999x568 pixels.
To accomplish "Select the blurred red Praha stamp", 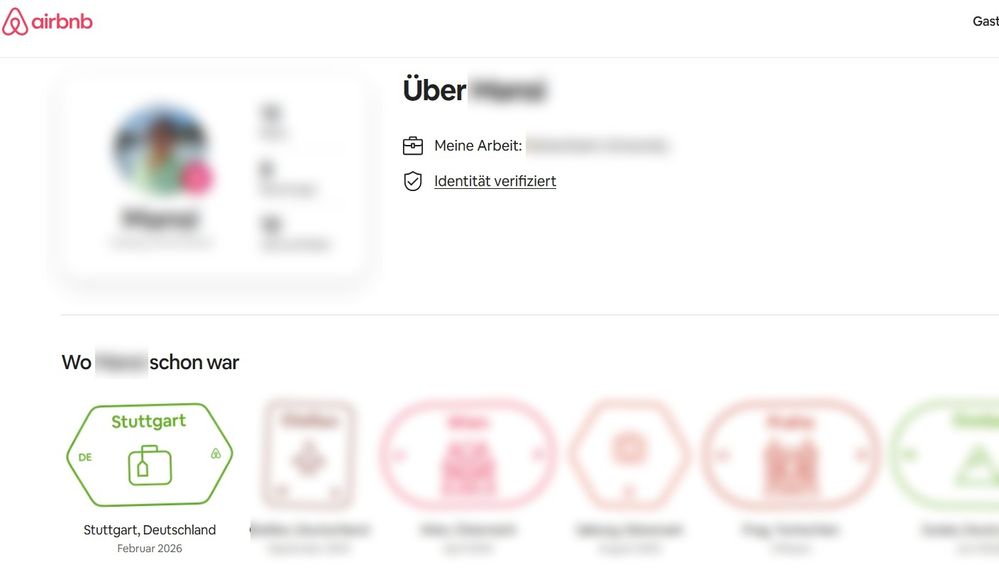I will [x=790, y=455].
